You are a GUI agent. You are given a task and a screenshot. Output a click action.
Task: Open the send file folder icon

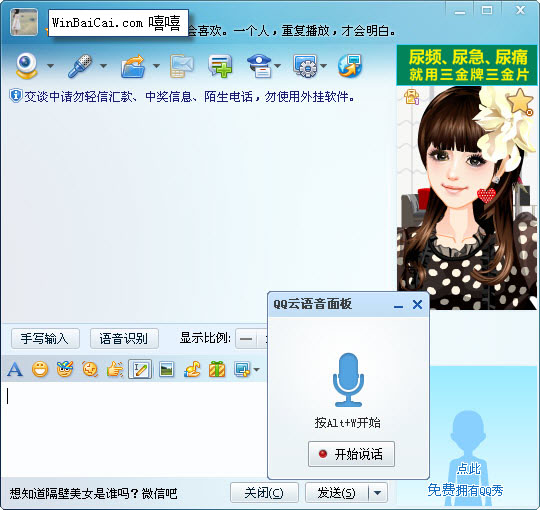[x=133, y=66]
